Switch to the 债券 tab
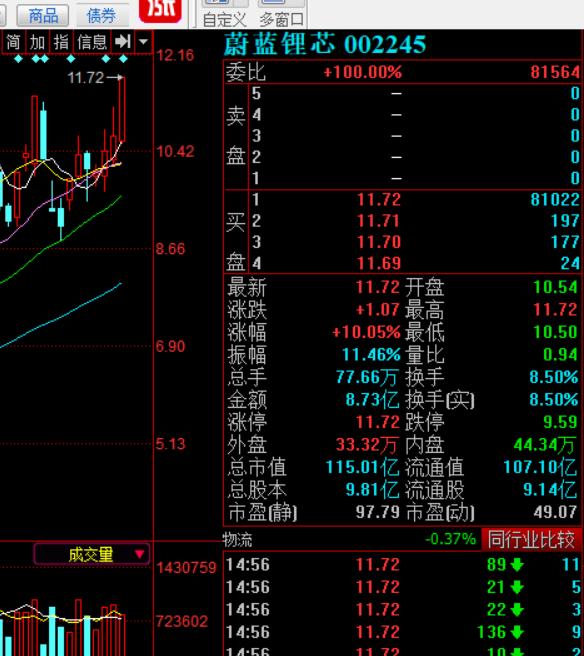 (102, 16)
